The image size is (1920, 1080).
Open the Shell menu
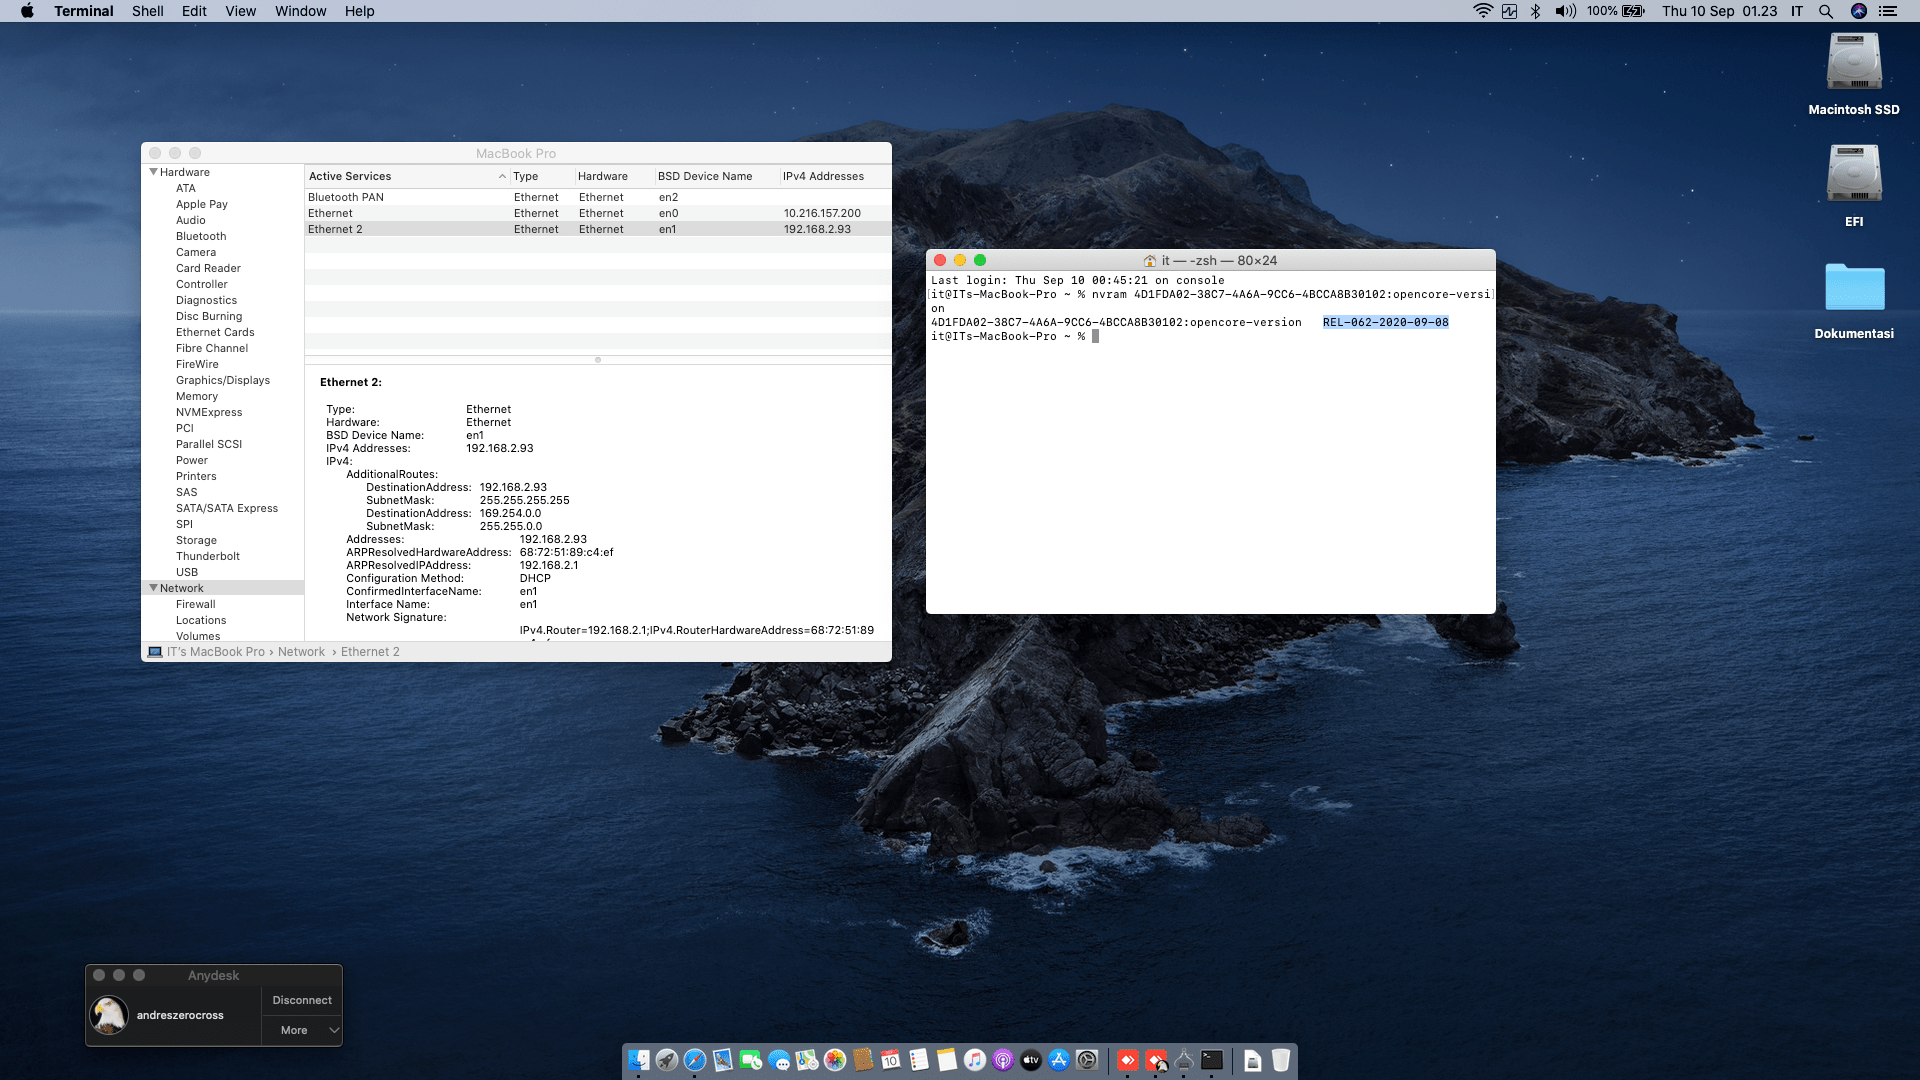[x=147, y=11]
